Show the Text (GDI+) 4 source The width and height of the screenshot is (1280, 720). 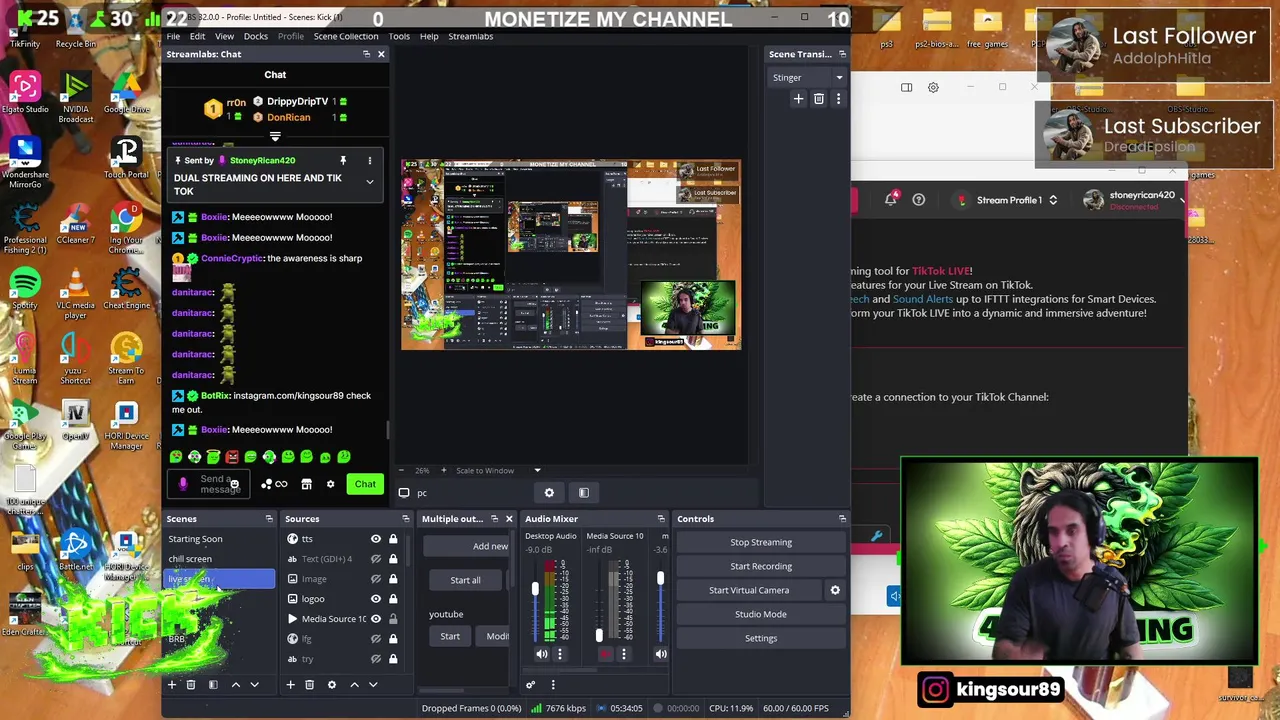[x=376, y=559]
